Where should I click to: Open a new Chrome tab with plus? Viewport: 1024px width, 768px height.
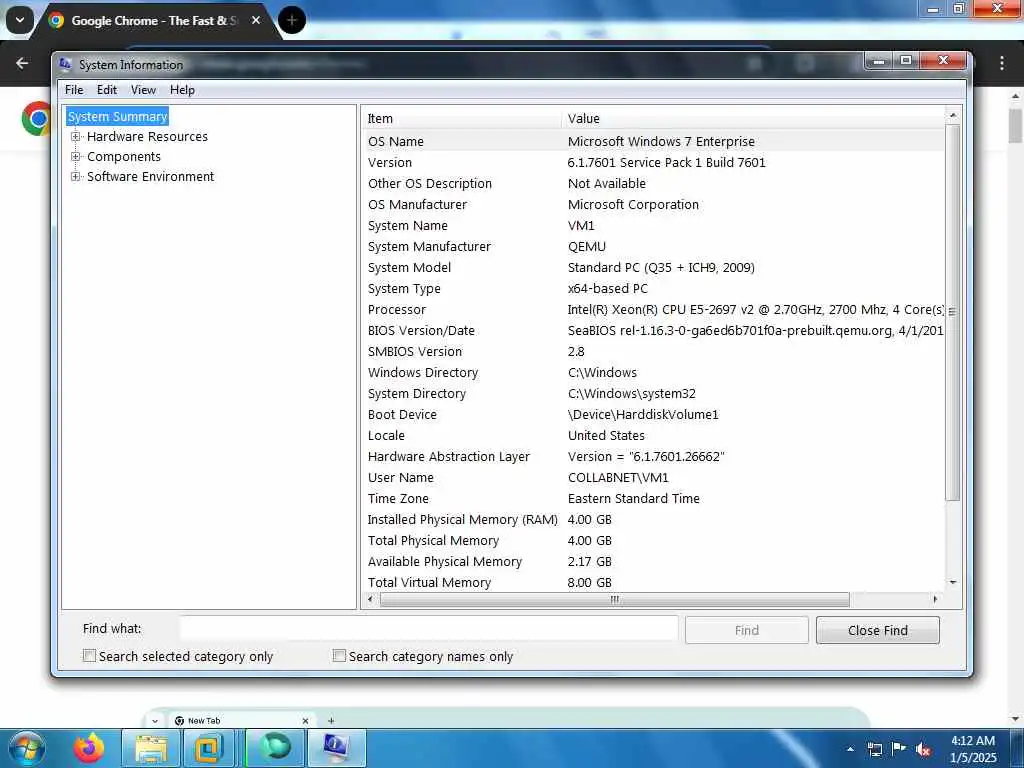tap(292, 20)
